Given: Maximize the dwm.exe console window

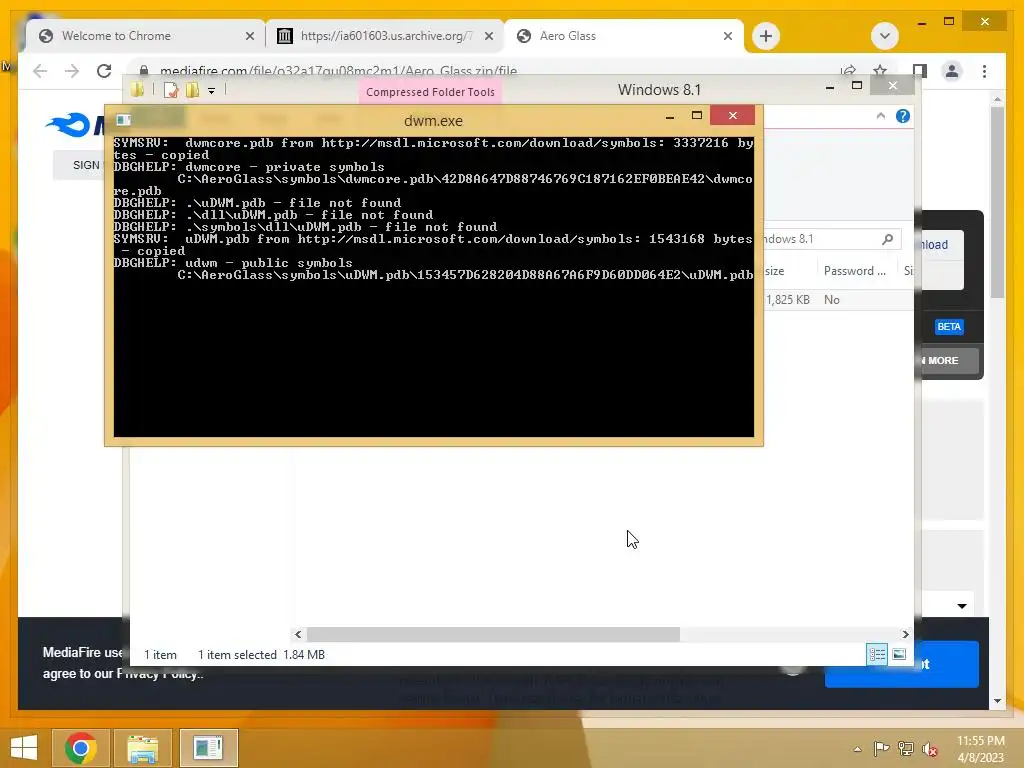Looking at the screenshot, I should click(x=697, y=116).
